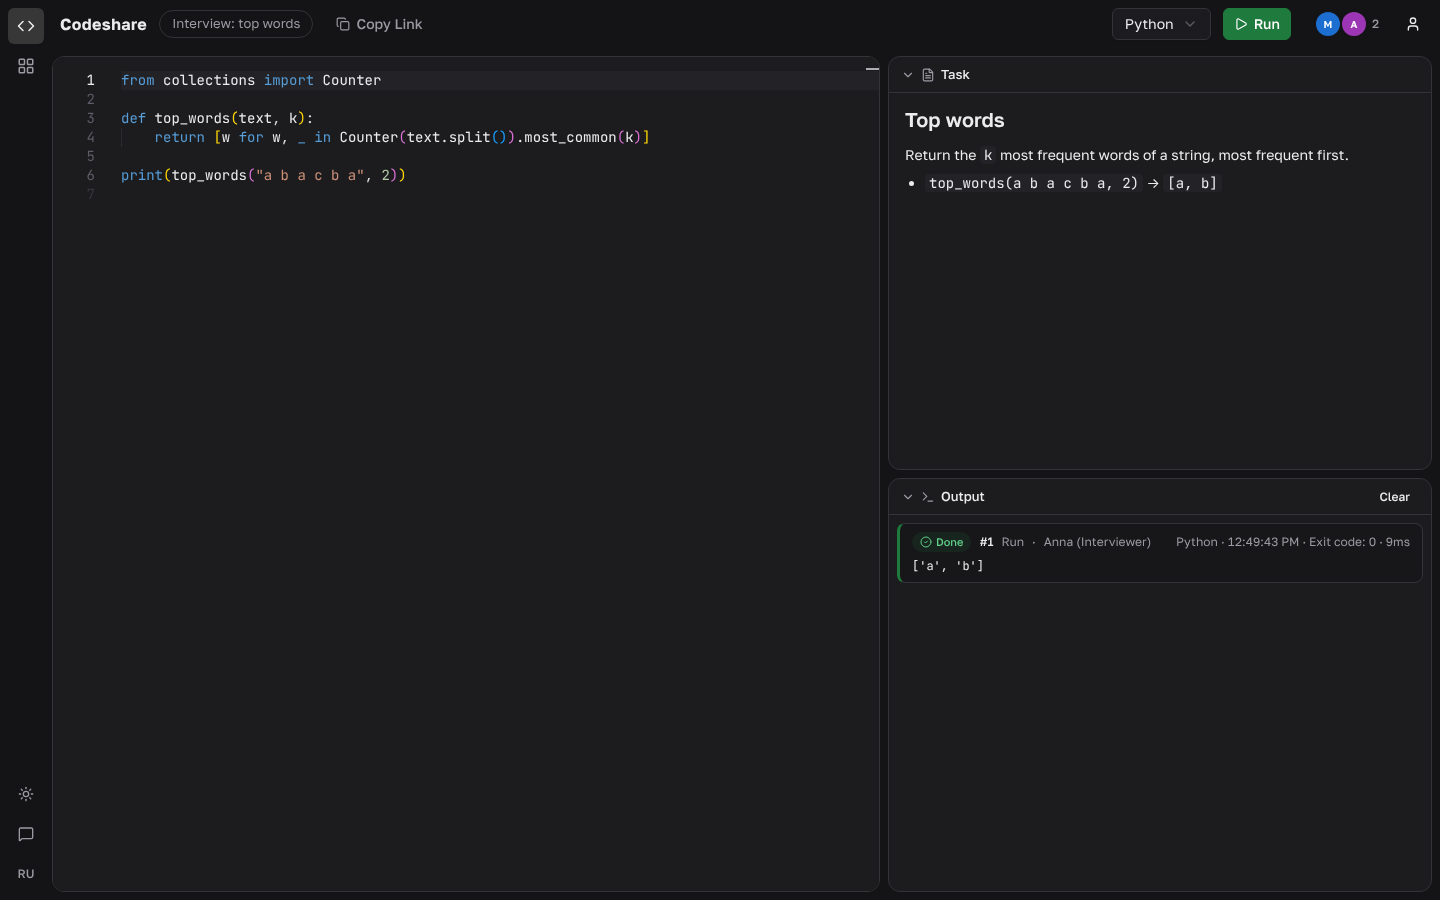1440x900 pixels.
Task: Clear the output log
Action: (x=1394, y=497)
